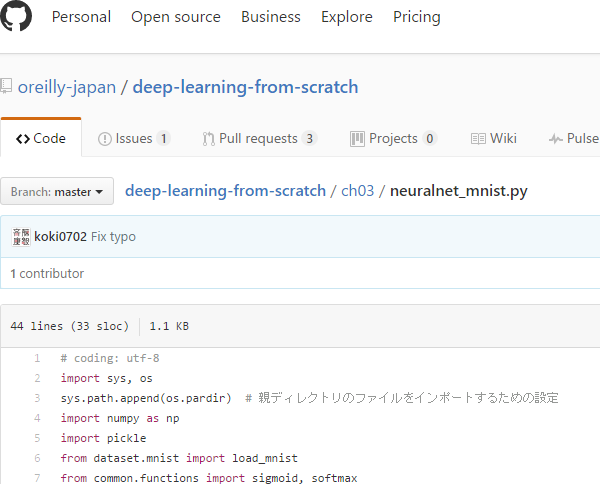
Task: Click the Japanese comment on line 3
Action: pyautogui.click(x=402, y=398)
